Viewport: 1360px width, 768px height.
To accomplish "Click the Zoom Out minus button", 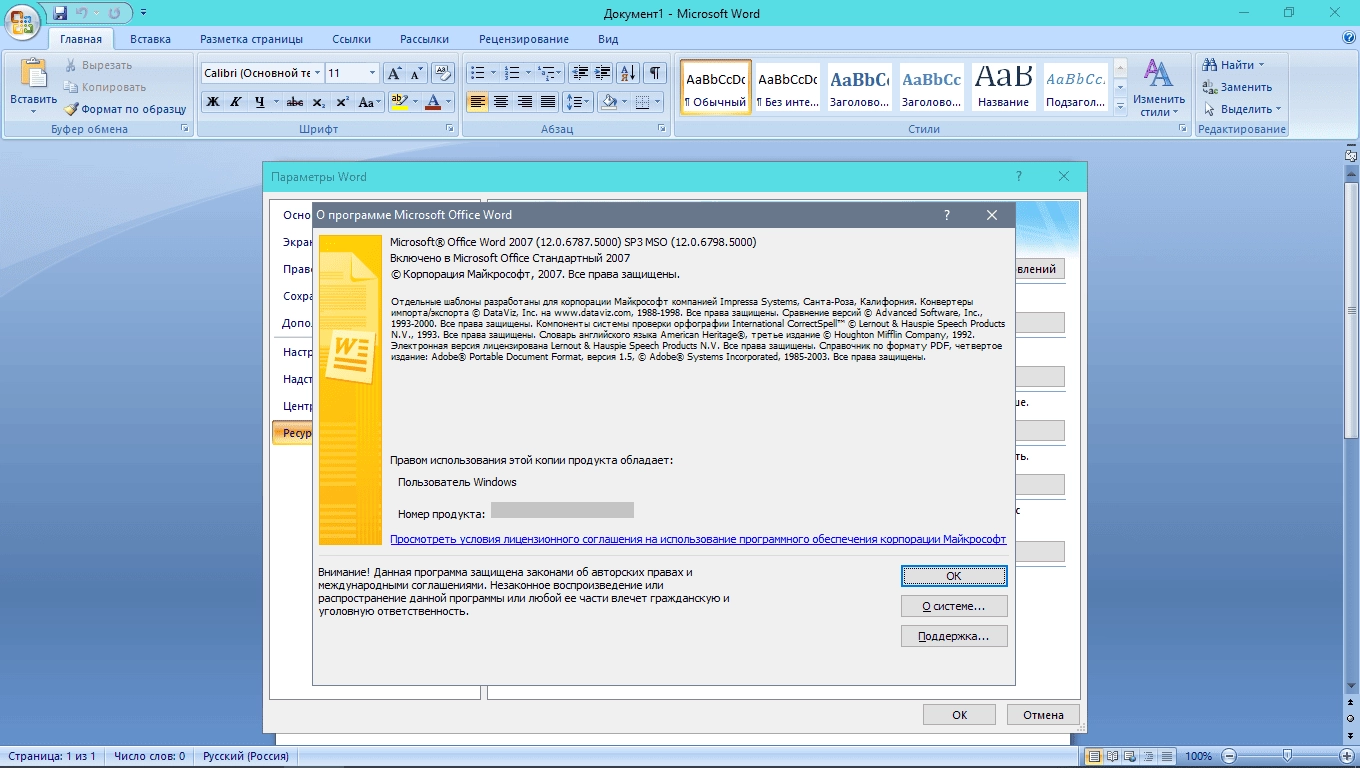I will click(x=1229, y=756).
